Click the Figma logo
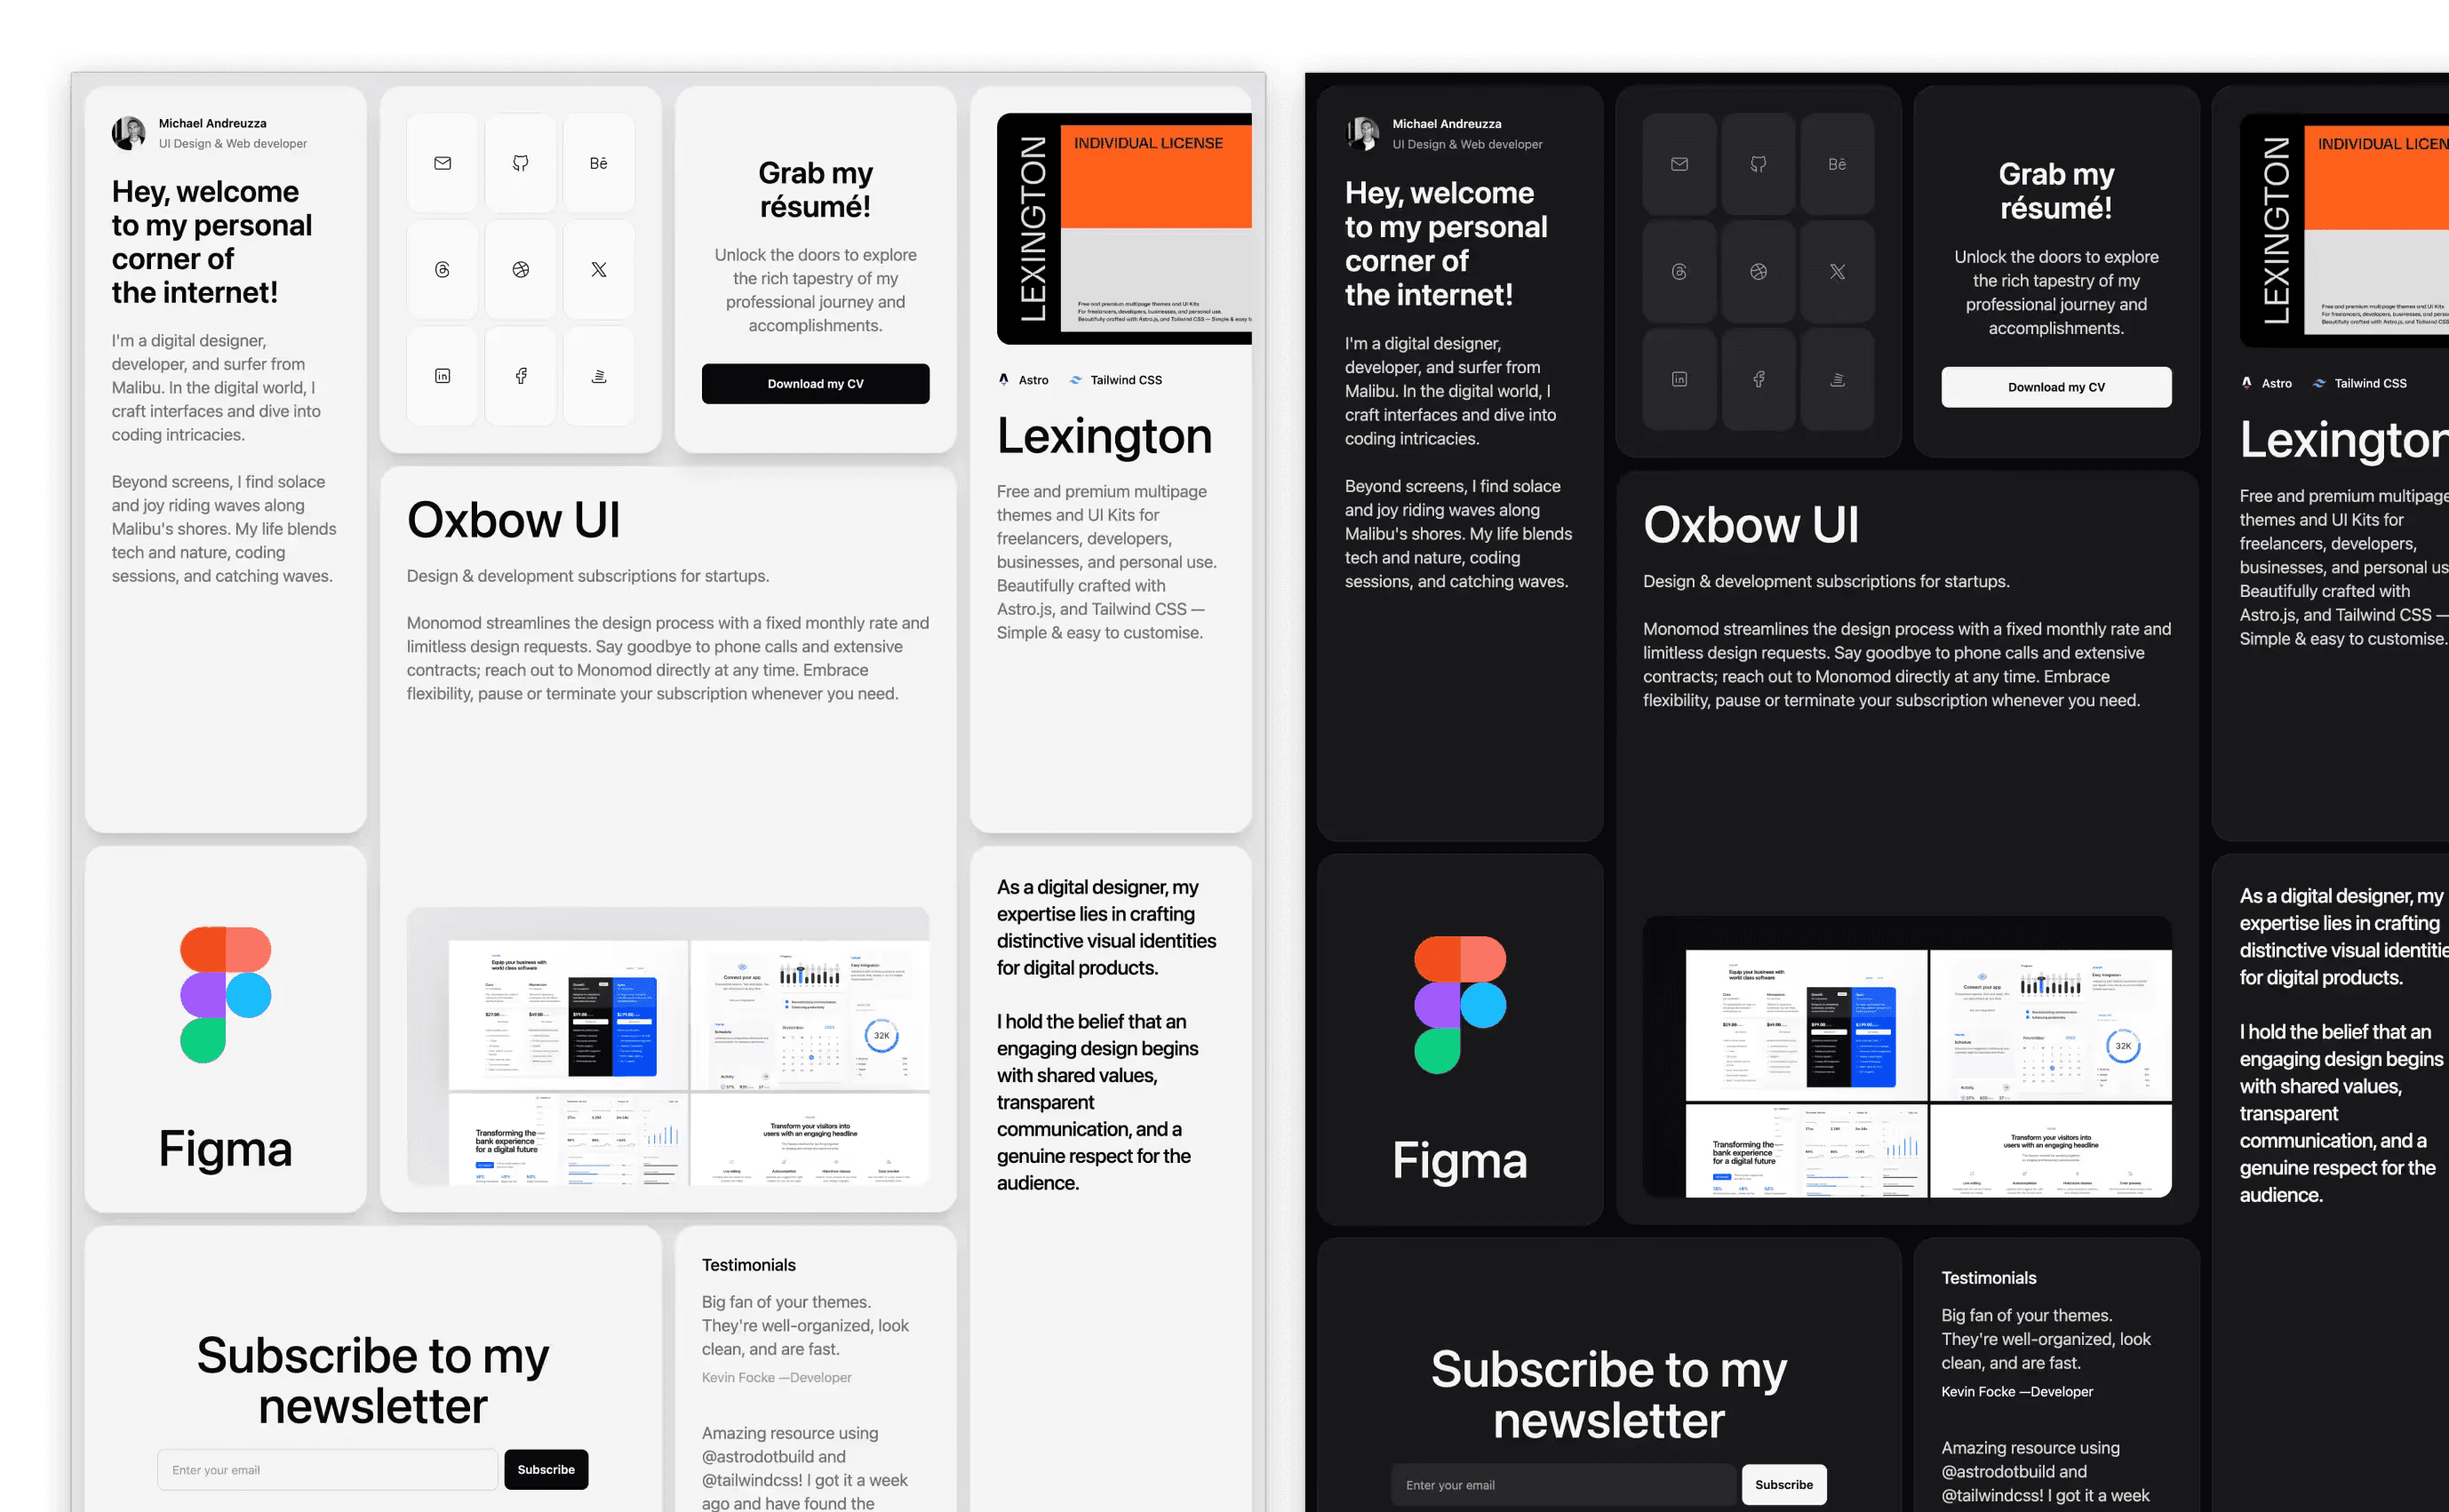 [225, 994]
